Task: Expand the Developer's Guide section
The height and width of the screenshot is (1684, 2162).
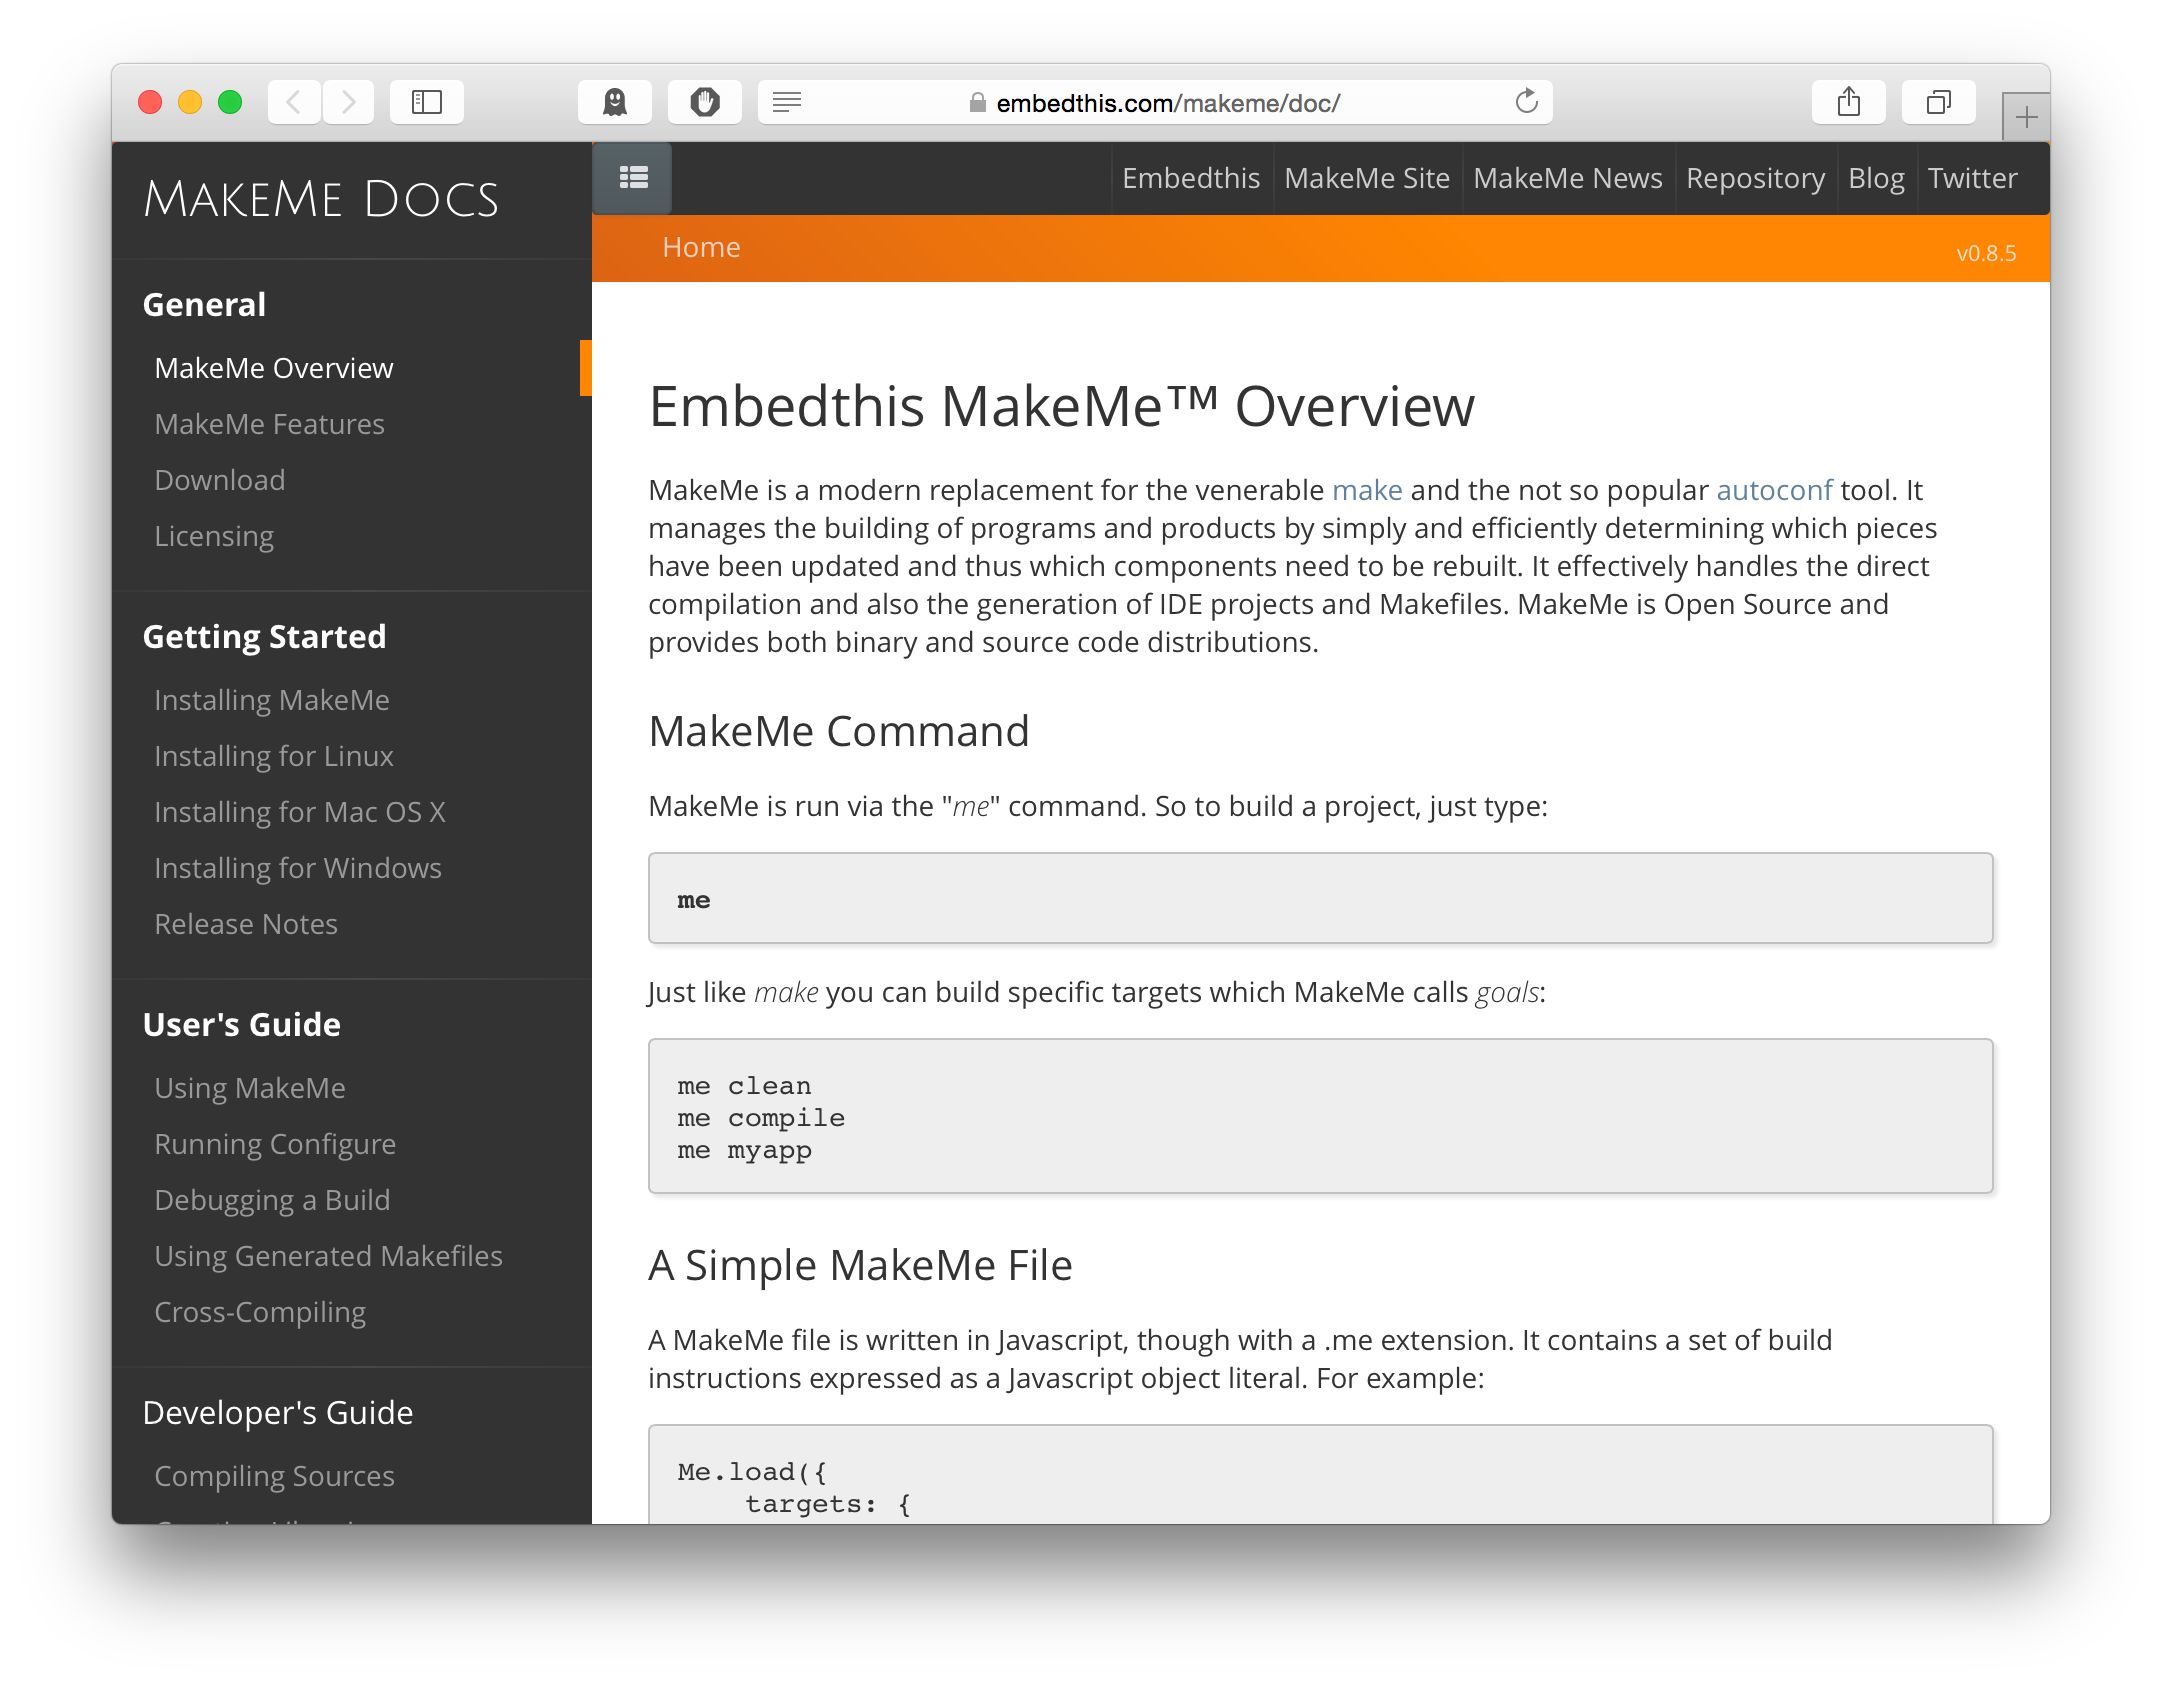Action: [x=278, y=1412]
